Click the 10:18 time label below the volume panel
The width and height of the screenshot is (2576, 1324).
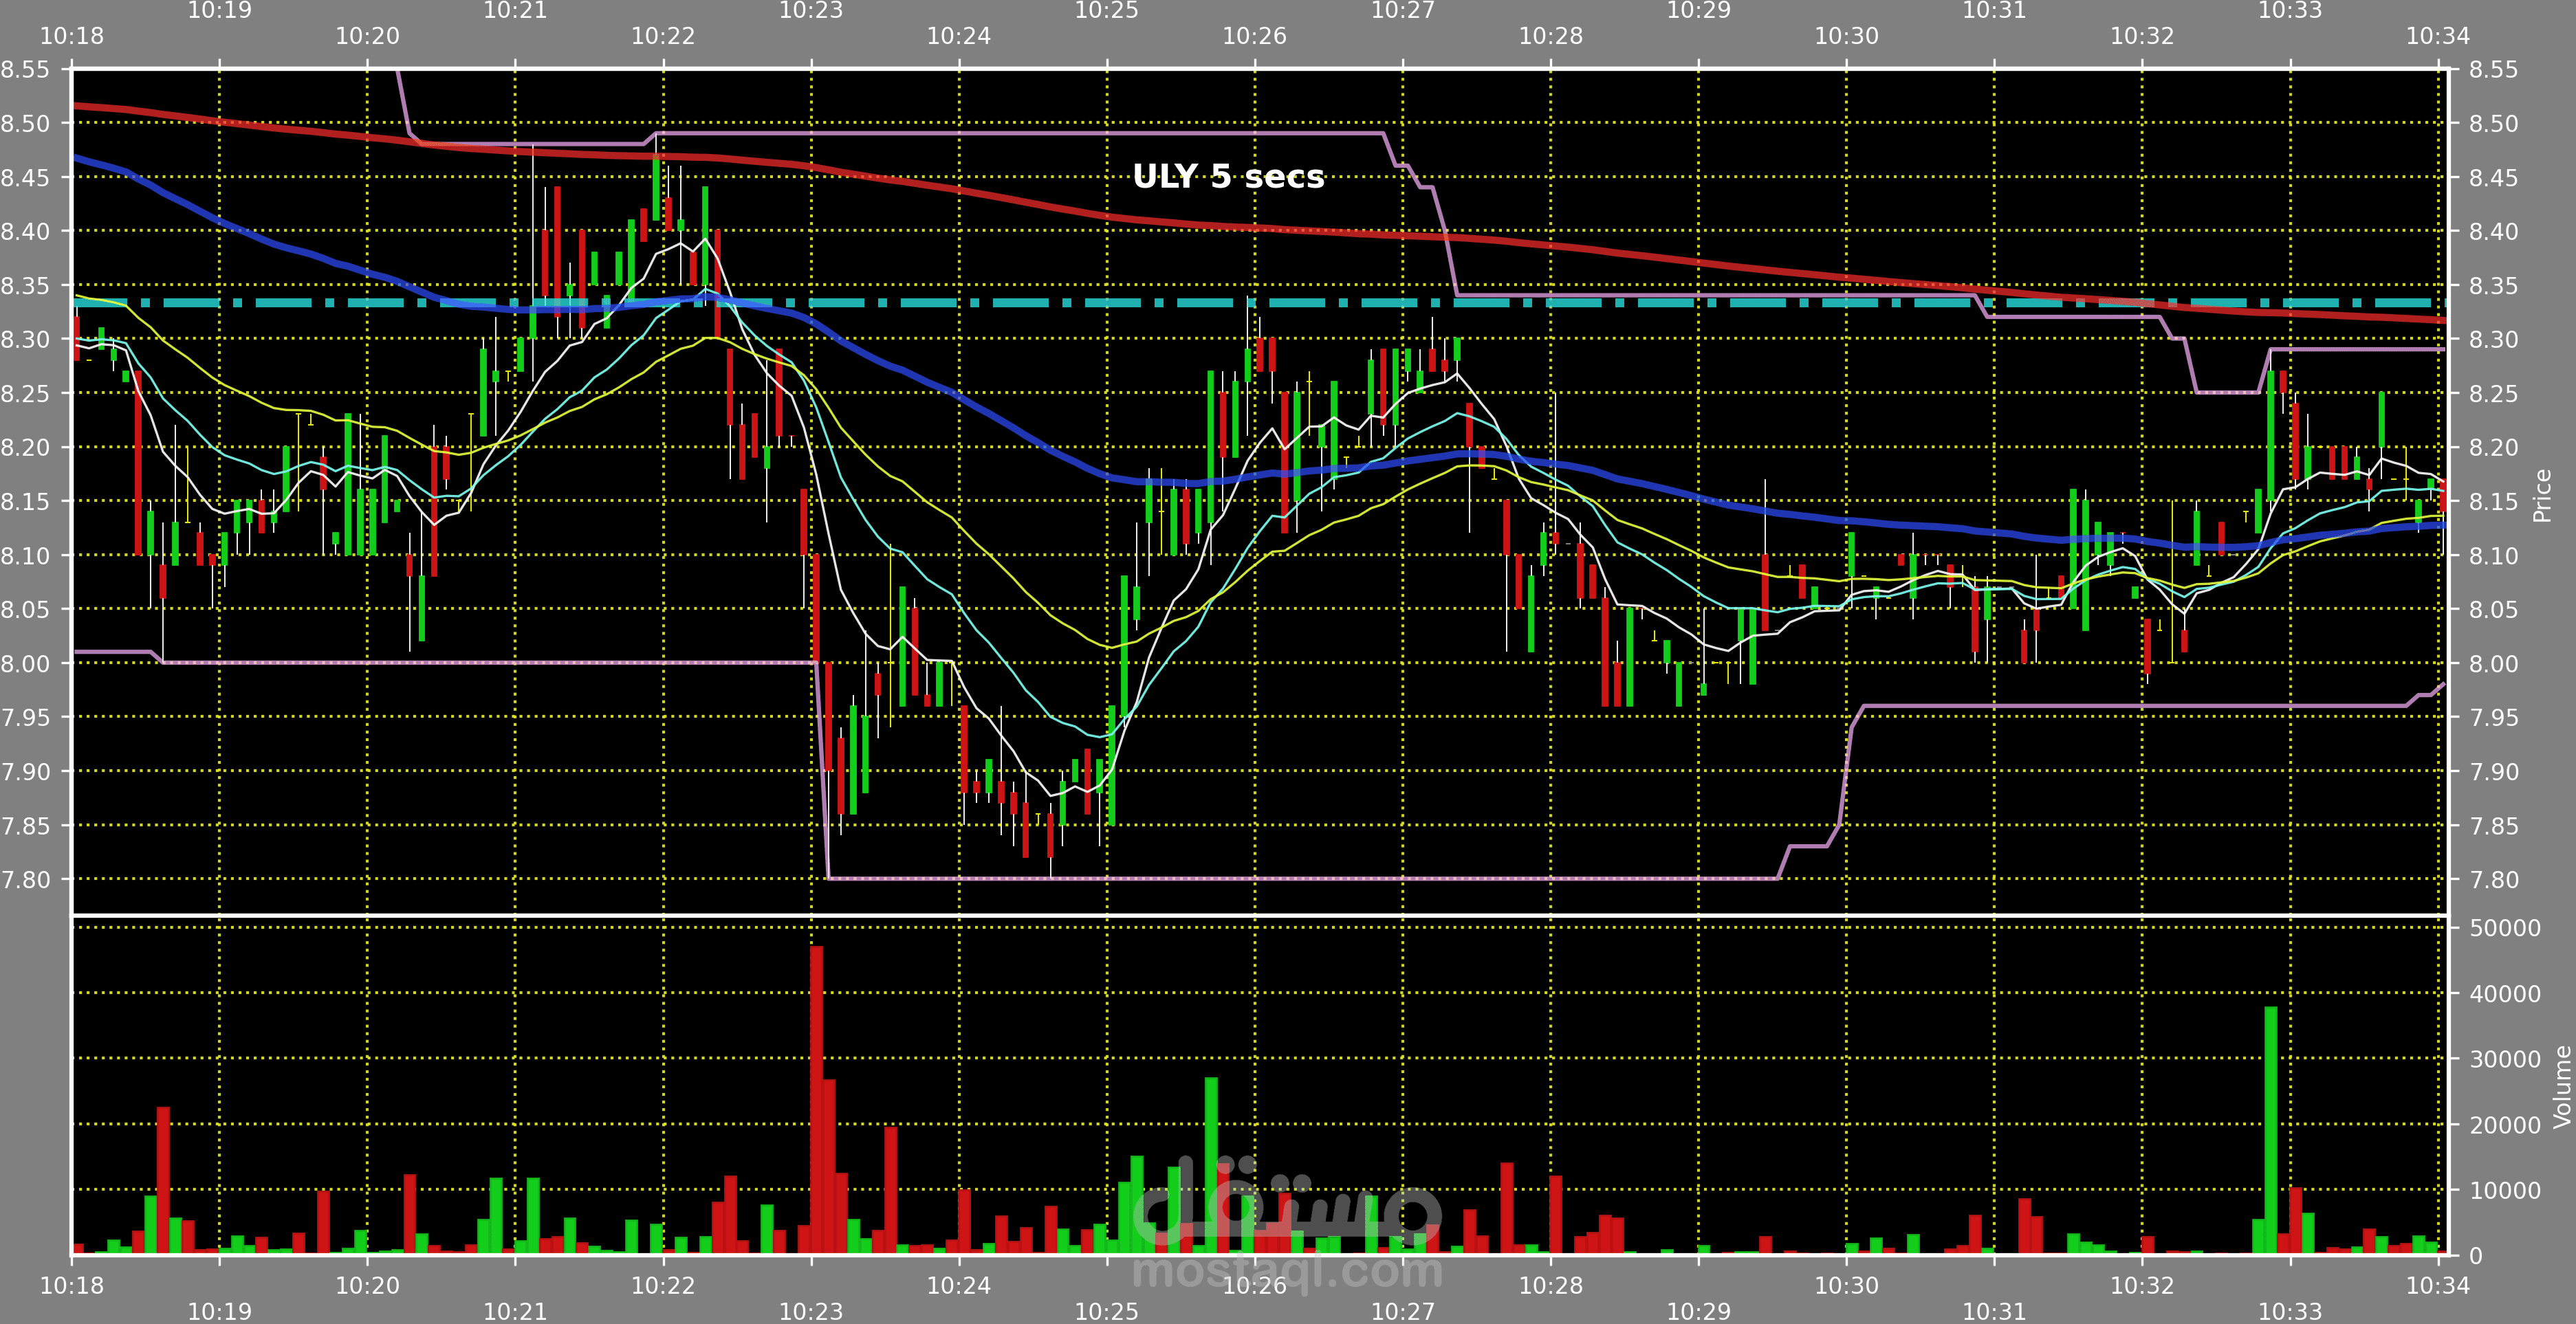click(x=72, y=1286)
